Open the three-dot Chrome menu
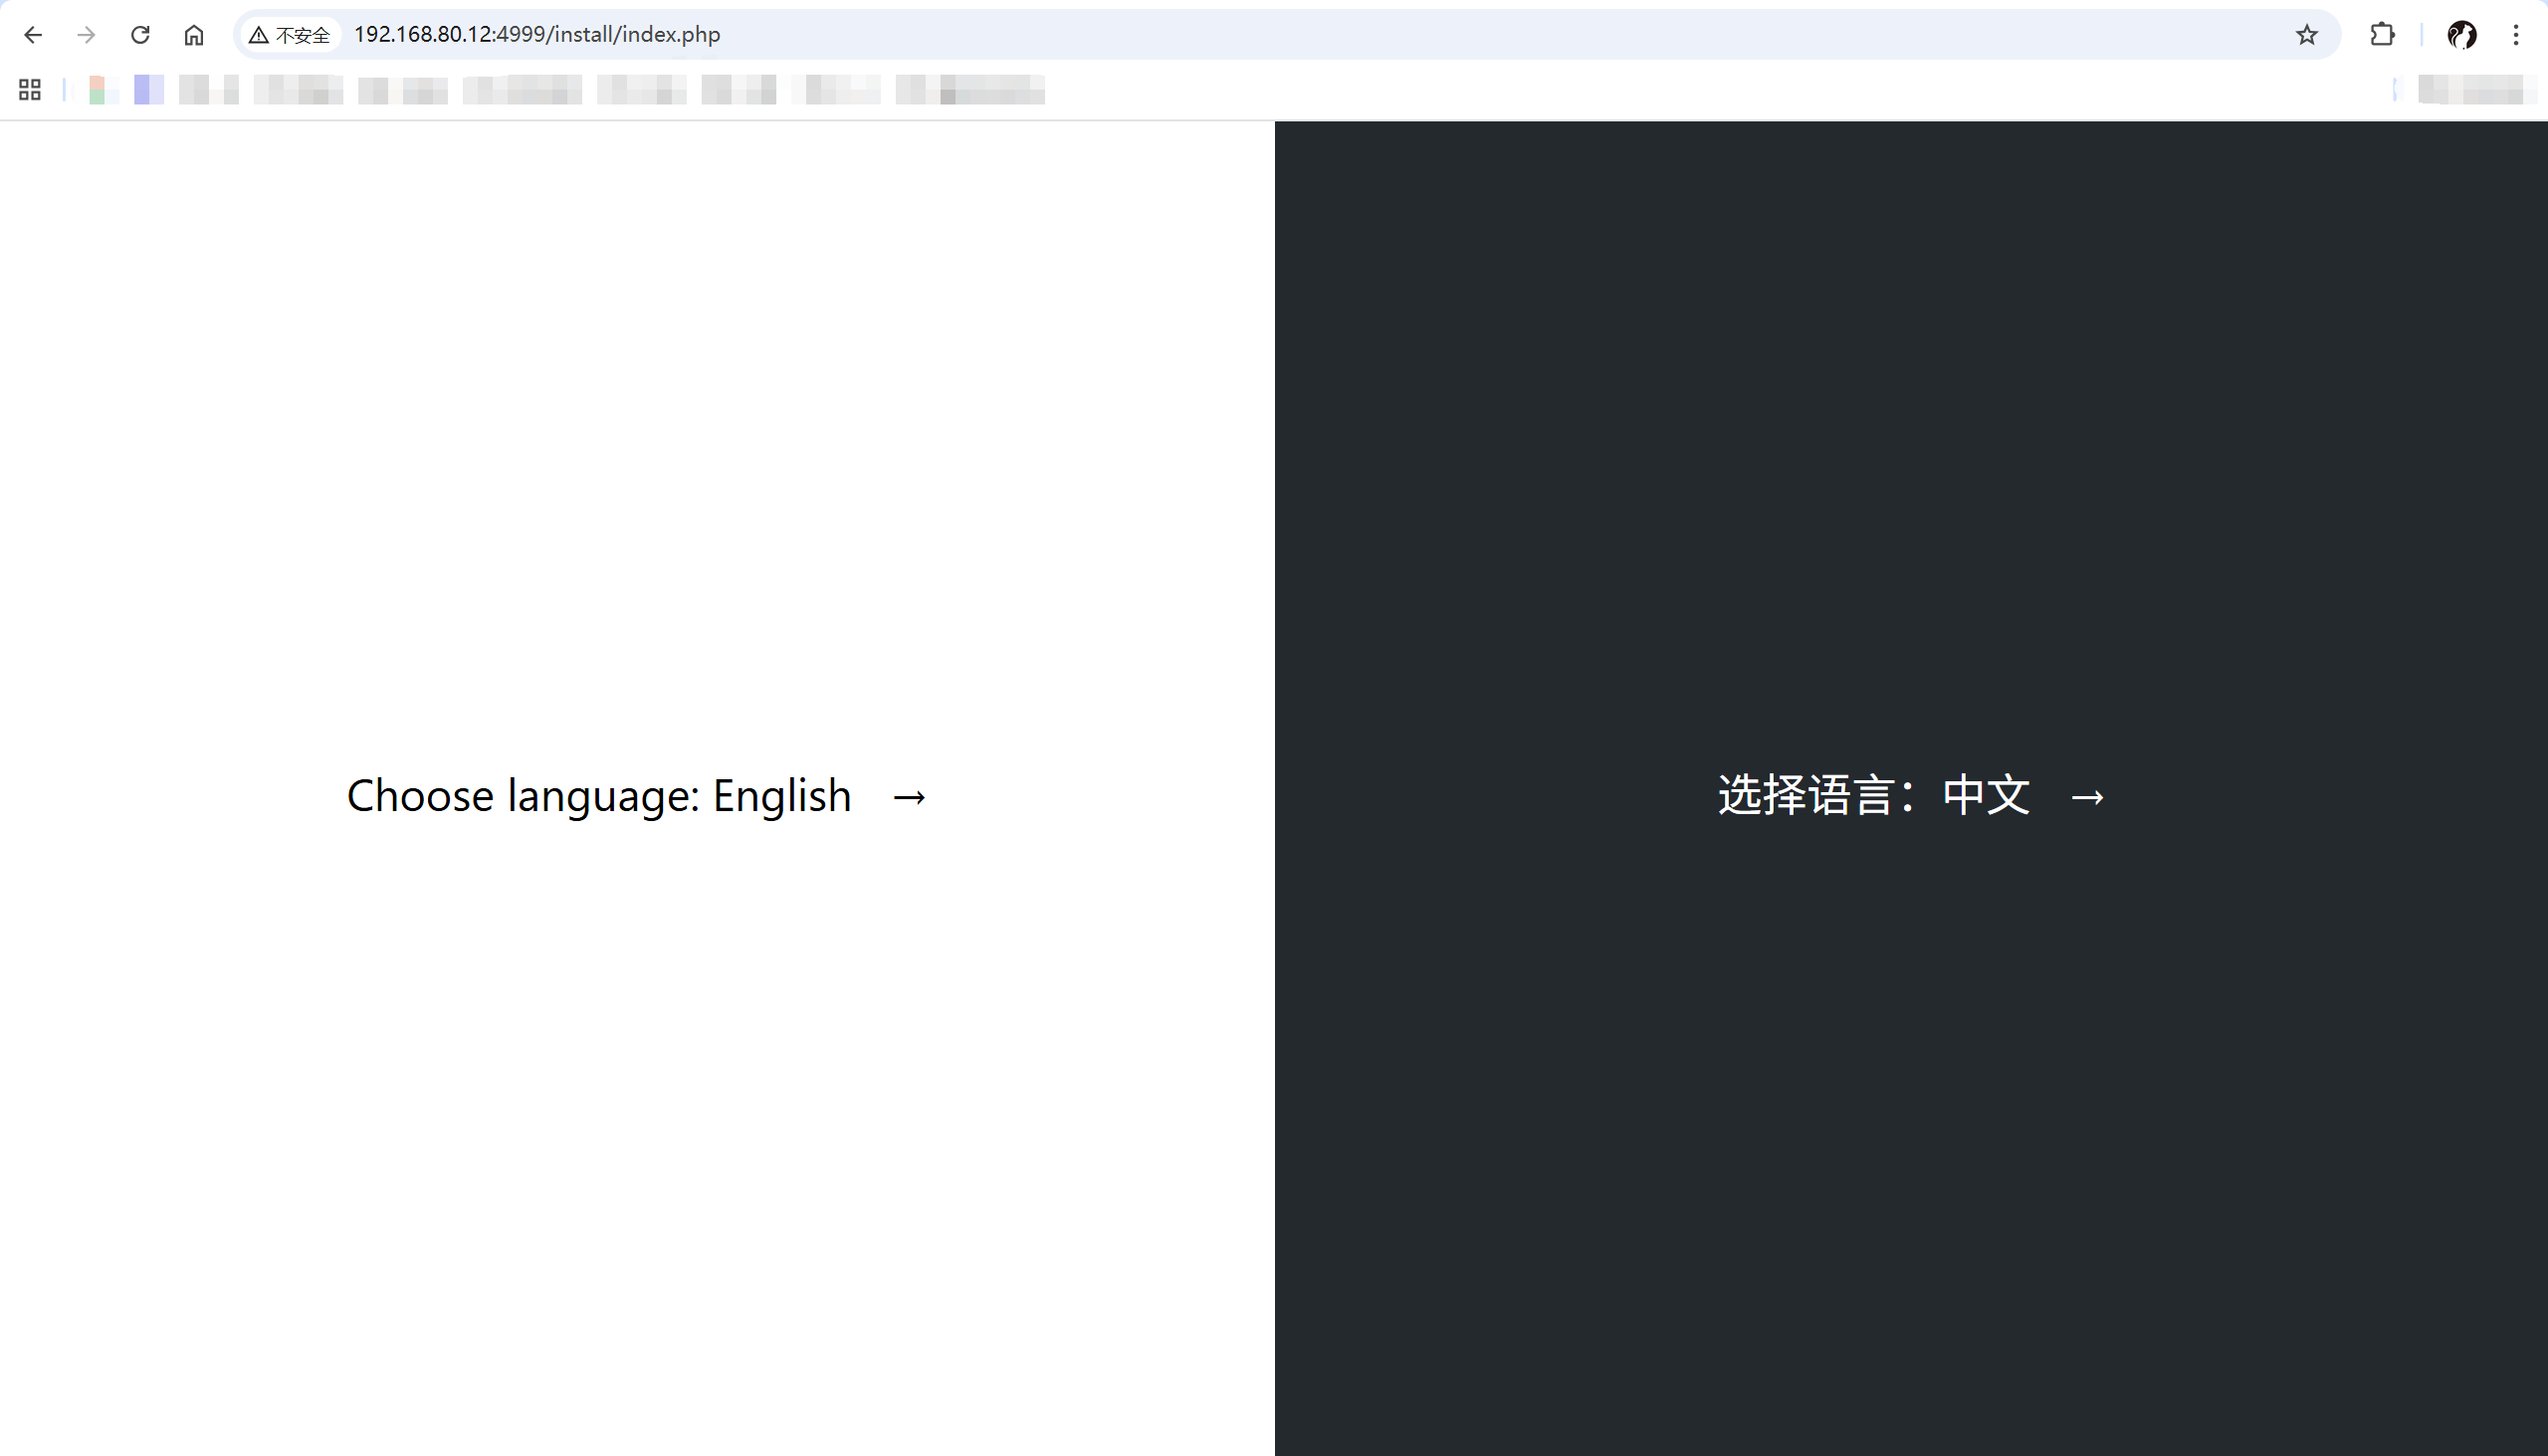Viewport: 2548px width, 1456px height. pos(2516,35)
